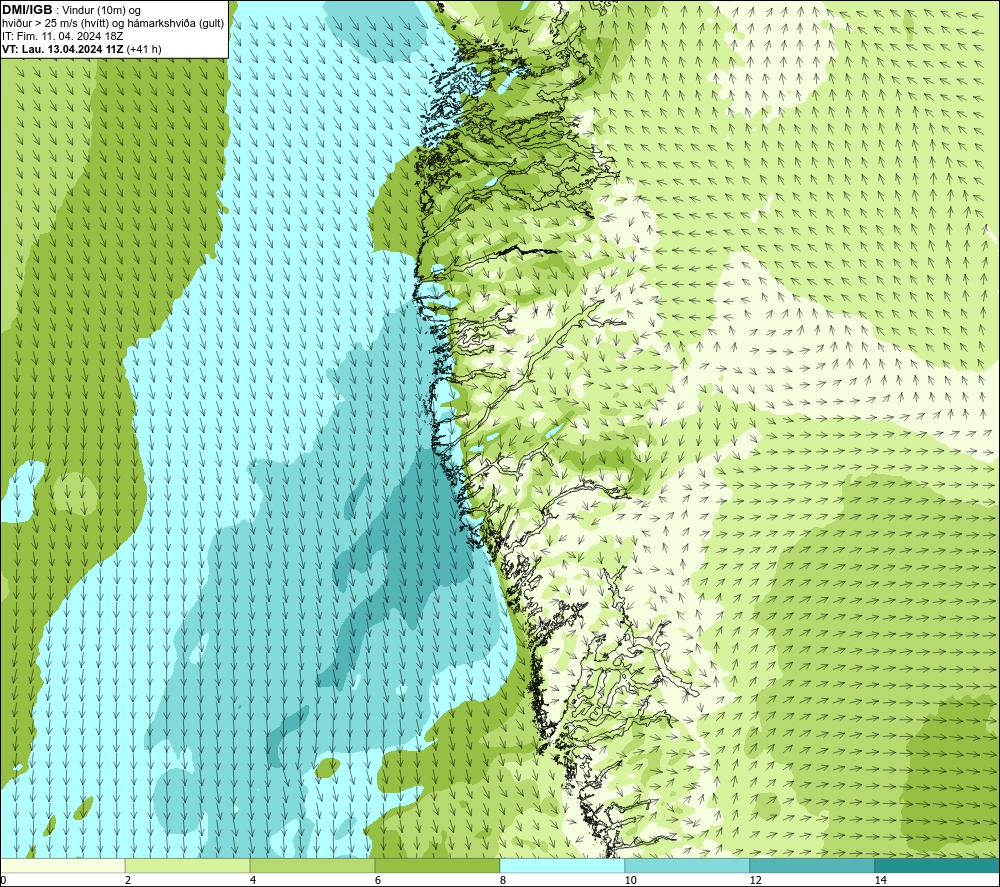Click the legend label '10'
The height and width of the screenshot is (887, 1000).
pos(631,880)
